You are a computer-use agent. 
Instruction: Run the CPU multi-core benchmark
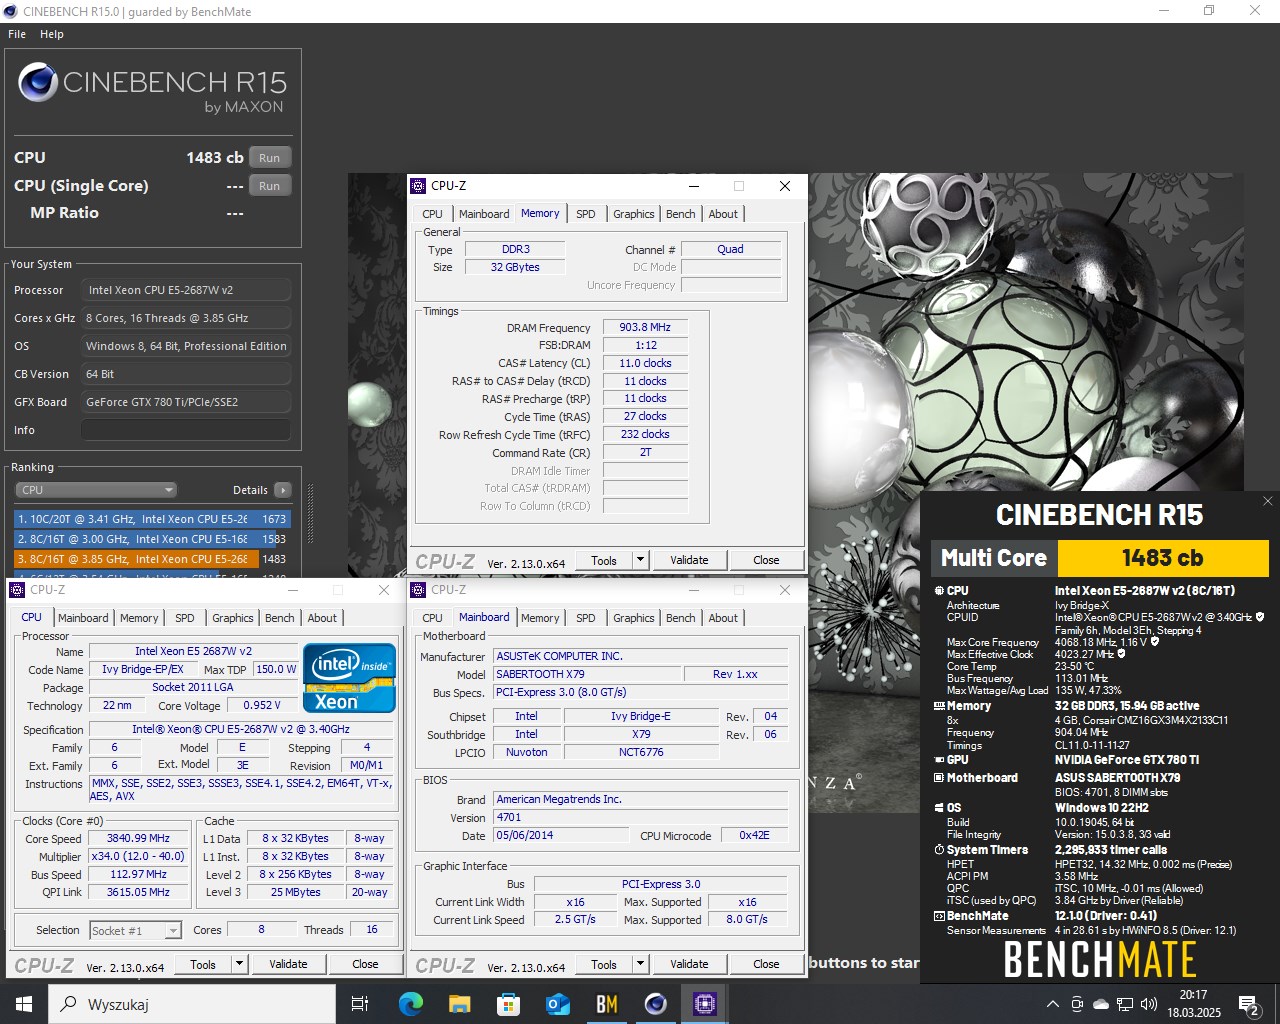270,158
